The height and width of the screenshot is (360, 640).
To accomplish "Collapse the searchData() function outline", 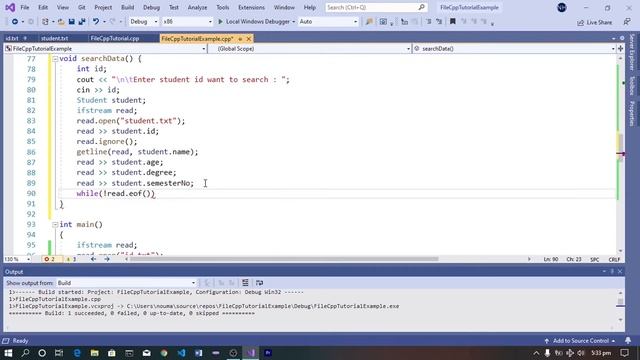I will coord(55,59).
